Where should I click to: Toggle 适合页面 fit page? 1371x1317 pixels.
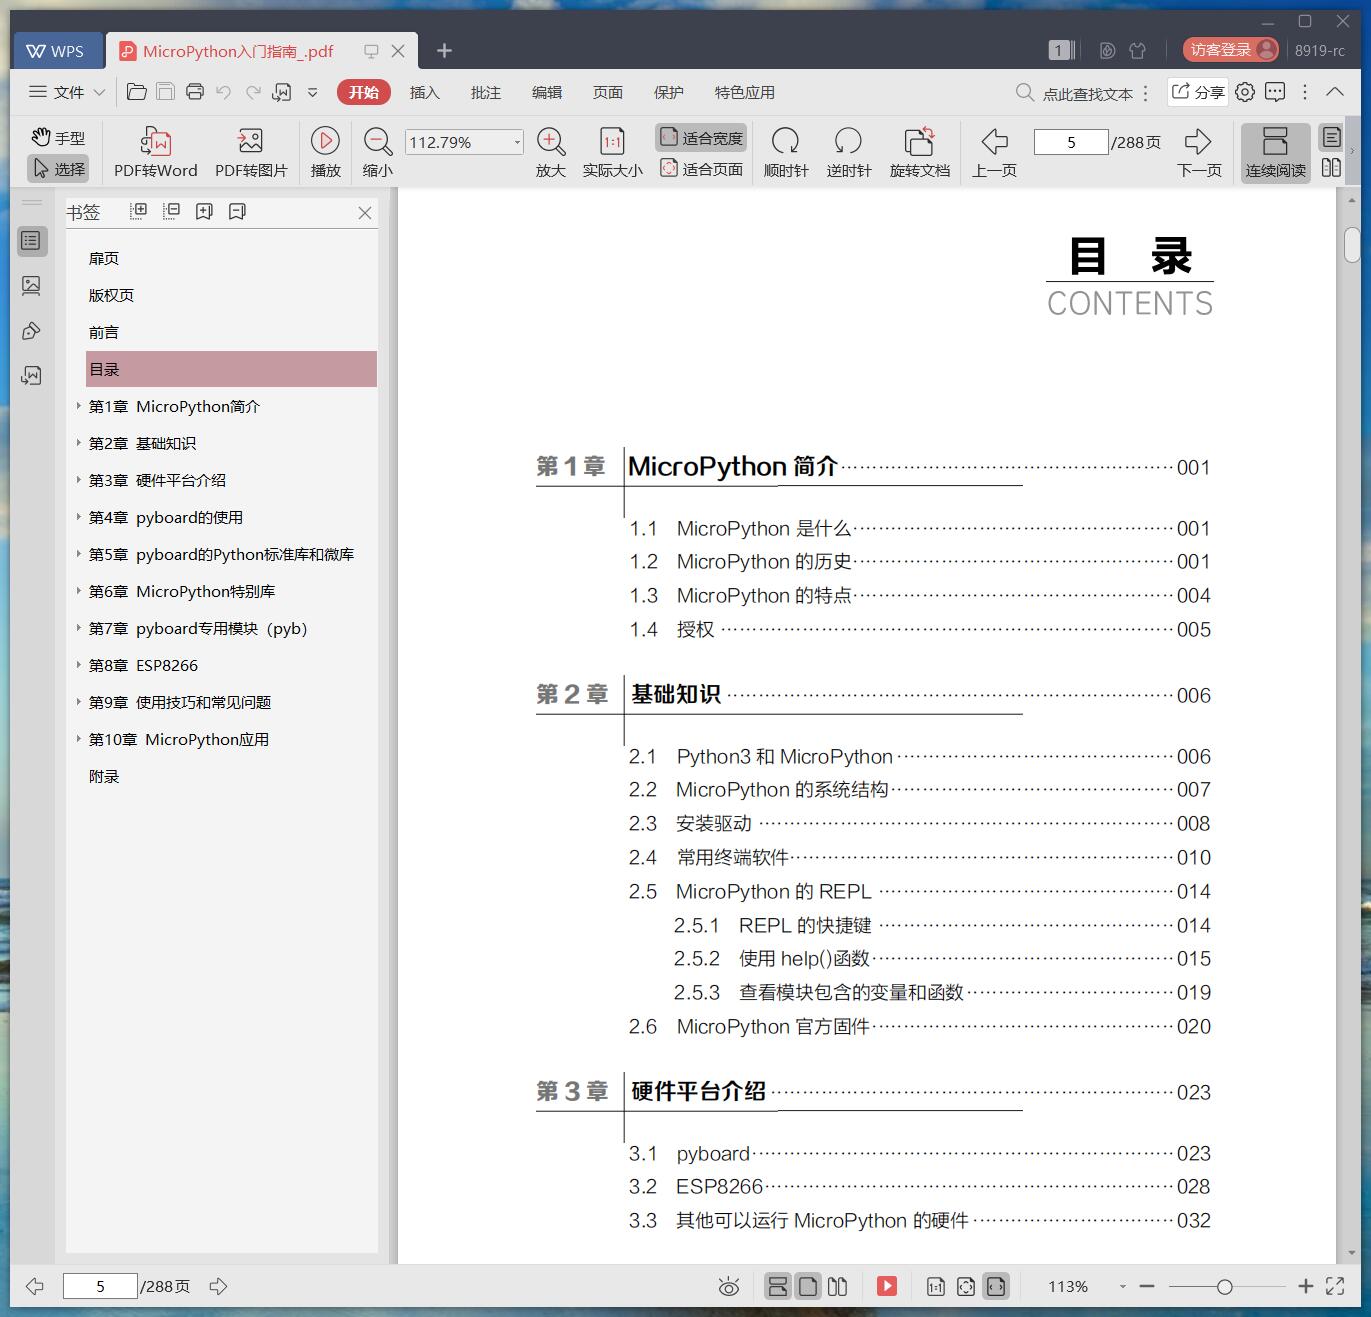click(701, 169)
